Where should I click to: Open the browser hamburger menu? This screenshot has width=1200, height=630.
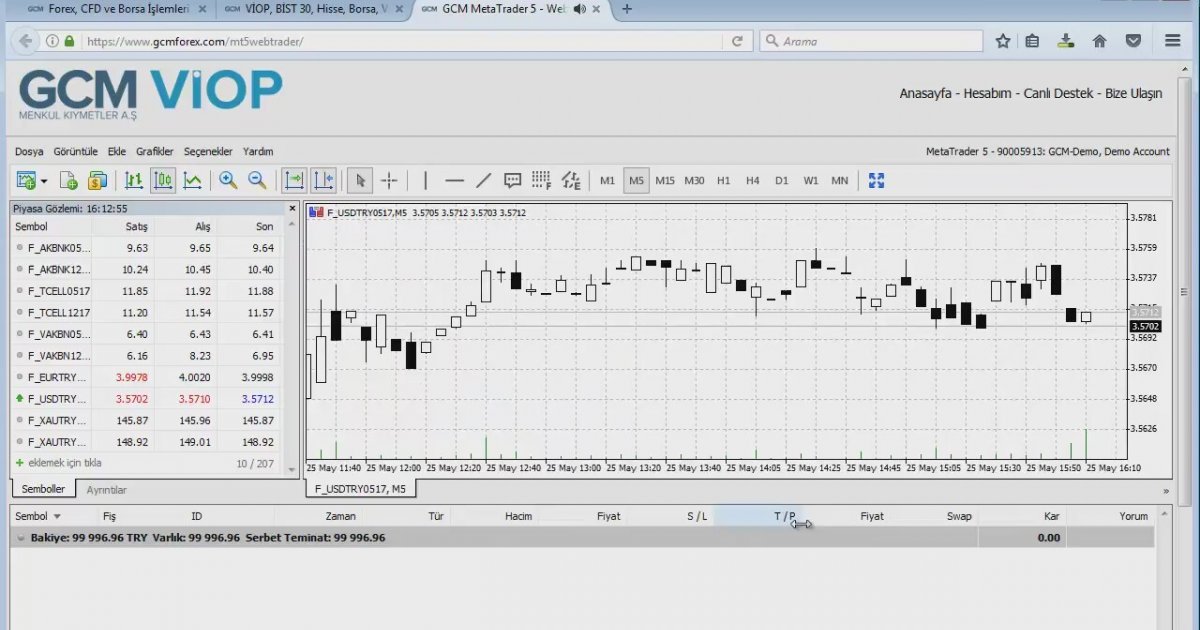1172,41
